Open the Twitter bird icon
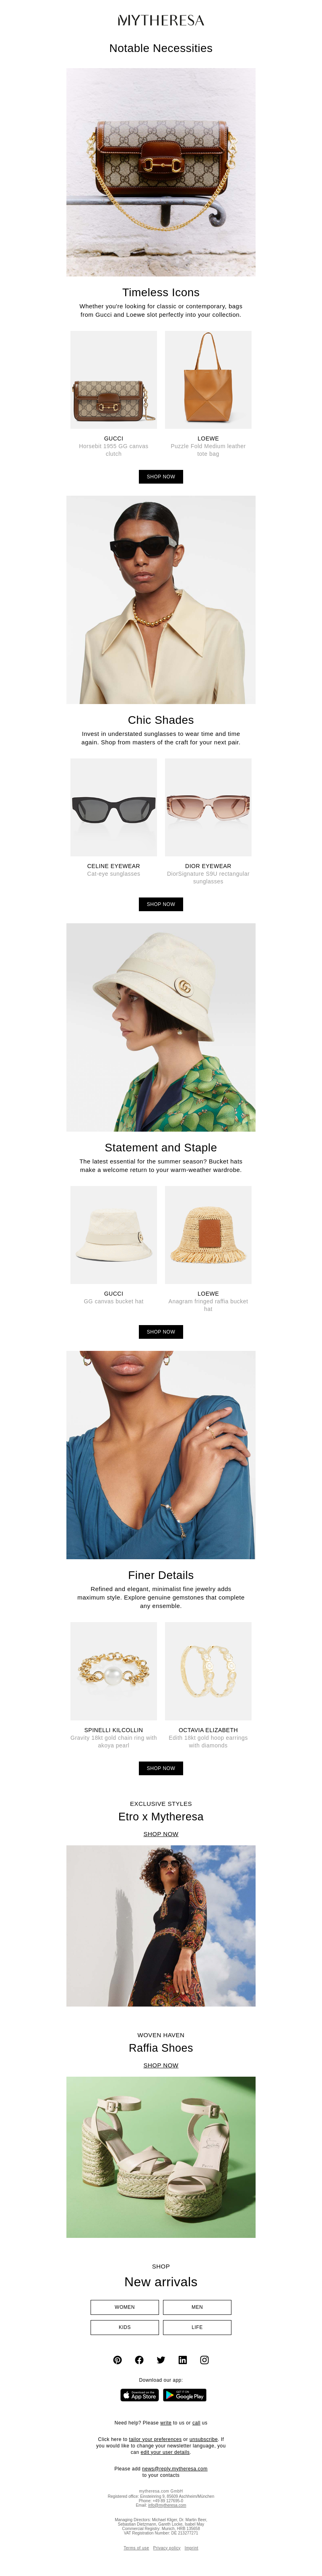Image resolution: width=322 pixels, height=2576 pixels. pyautogui.click(x=161, y=2360)
